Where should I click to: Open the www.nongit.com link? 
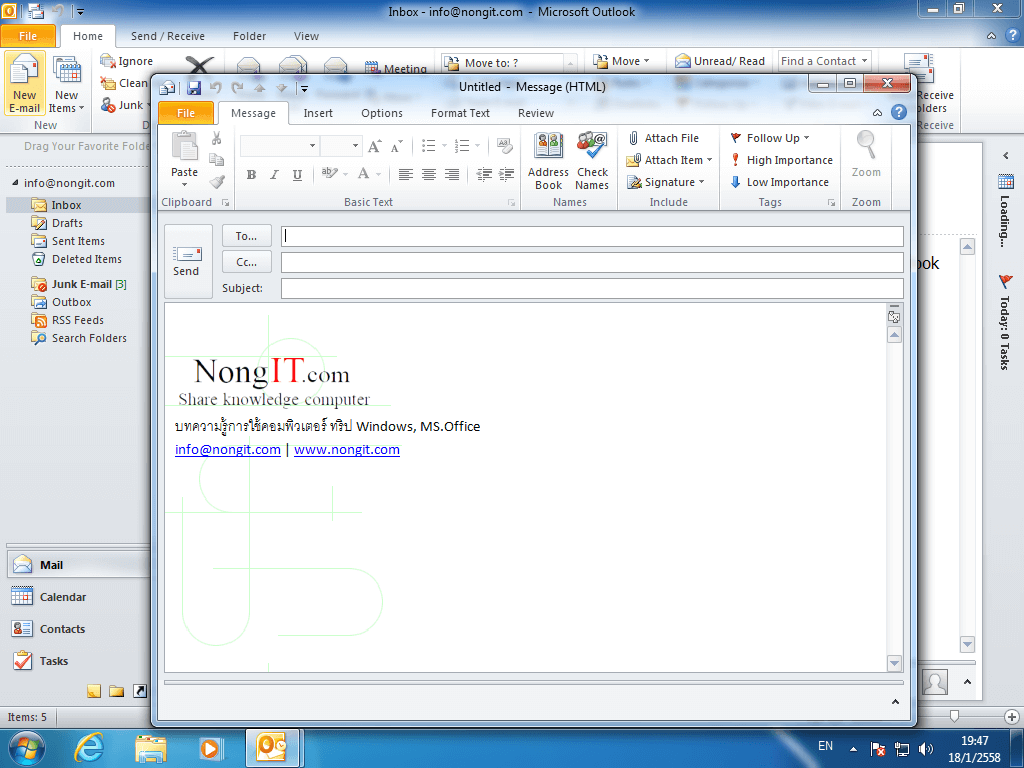[x=347, y=449]
